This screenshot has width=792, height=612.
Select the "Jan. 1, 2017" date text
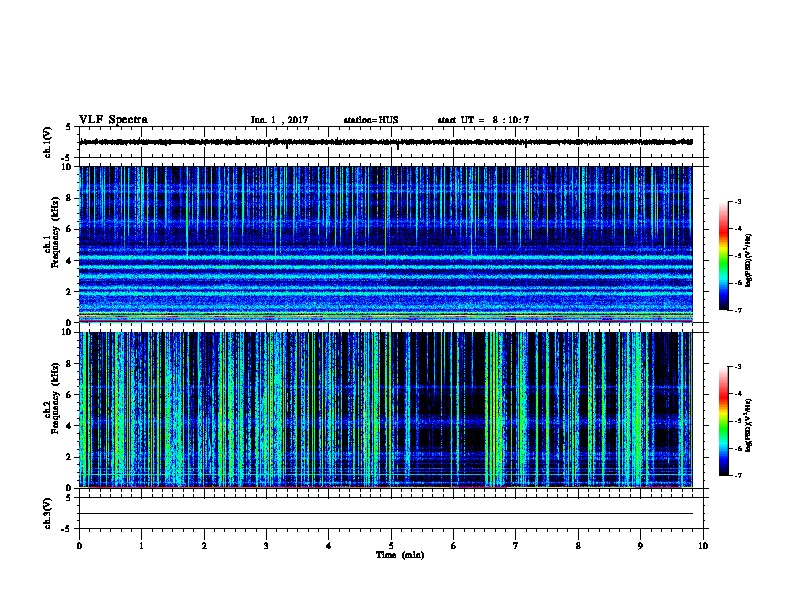(279, 120)
